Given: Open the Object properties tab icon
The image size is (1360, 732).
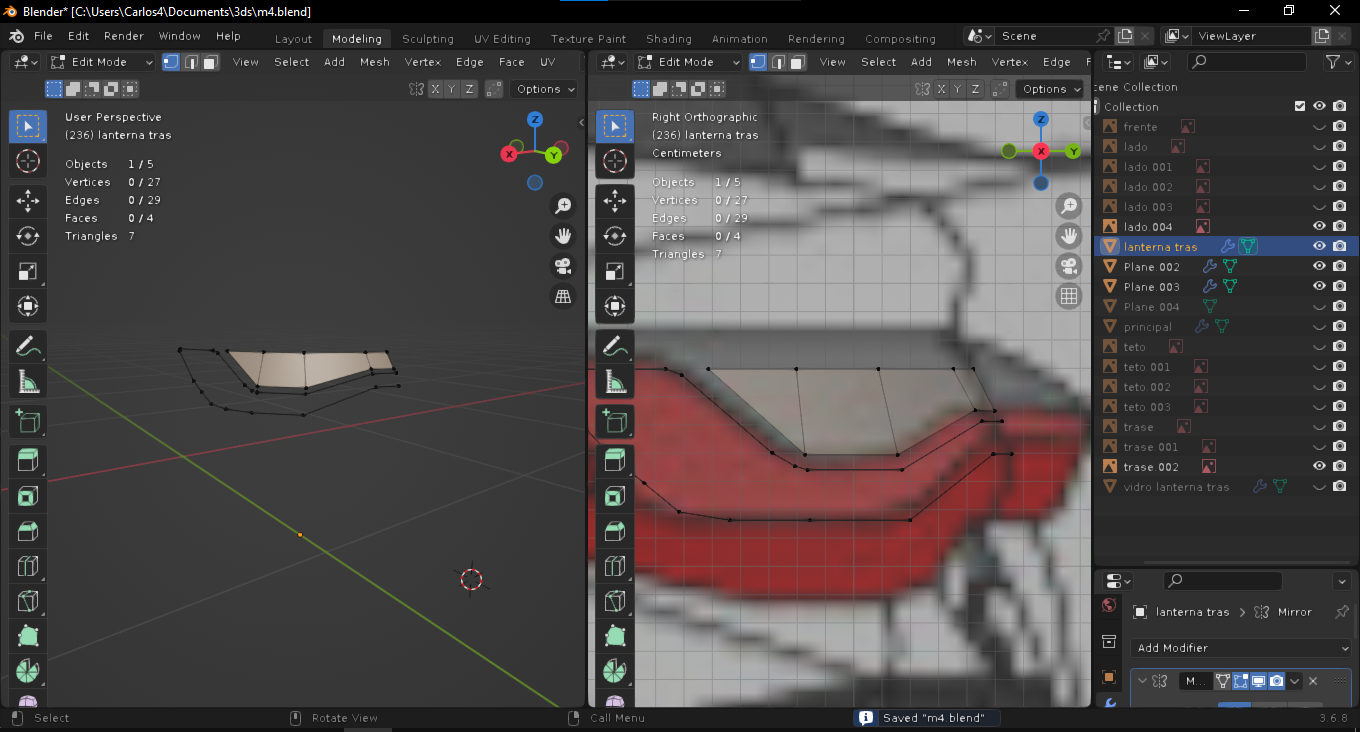Looking at the screenshot, I should pyautogui.click(x=1109, y=677).
